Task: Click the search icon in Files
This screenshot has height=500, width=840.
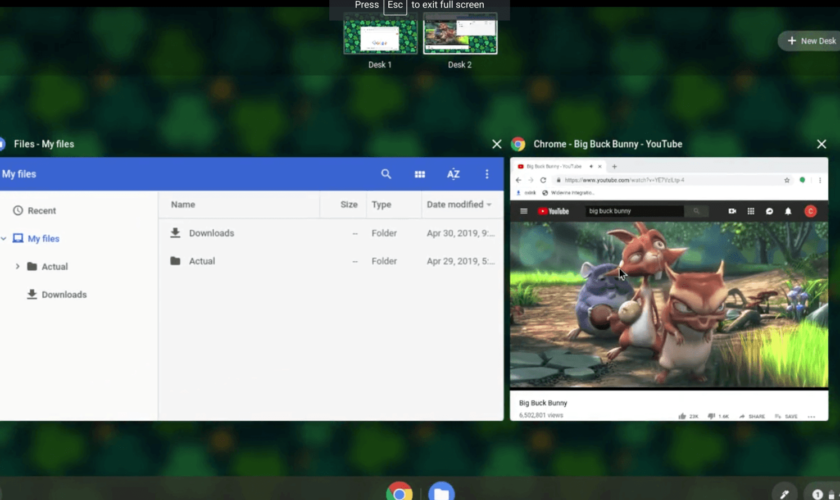Action: point(386,174)
